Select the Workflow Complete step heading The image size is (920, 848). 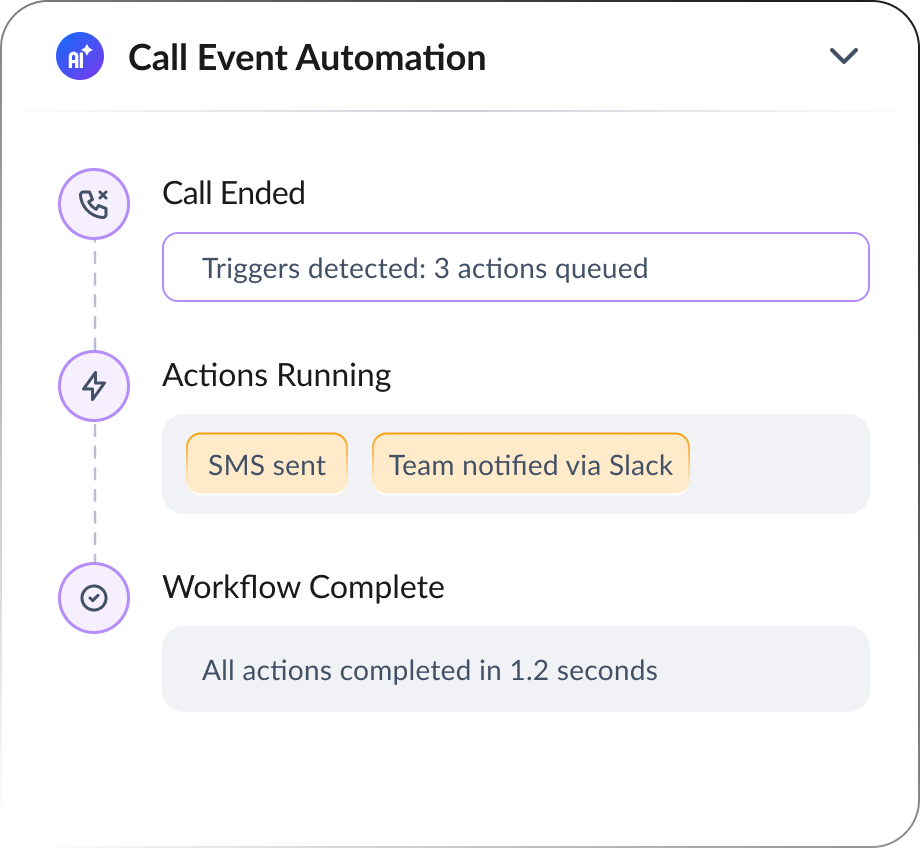(x=303, y=587)
